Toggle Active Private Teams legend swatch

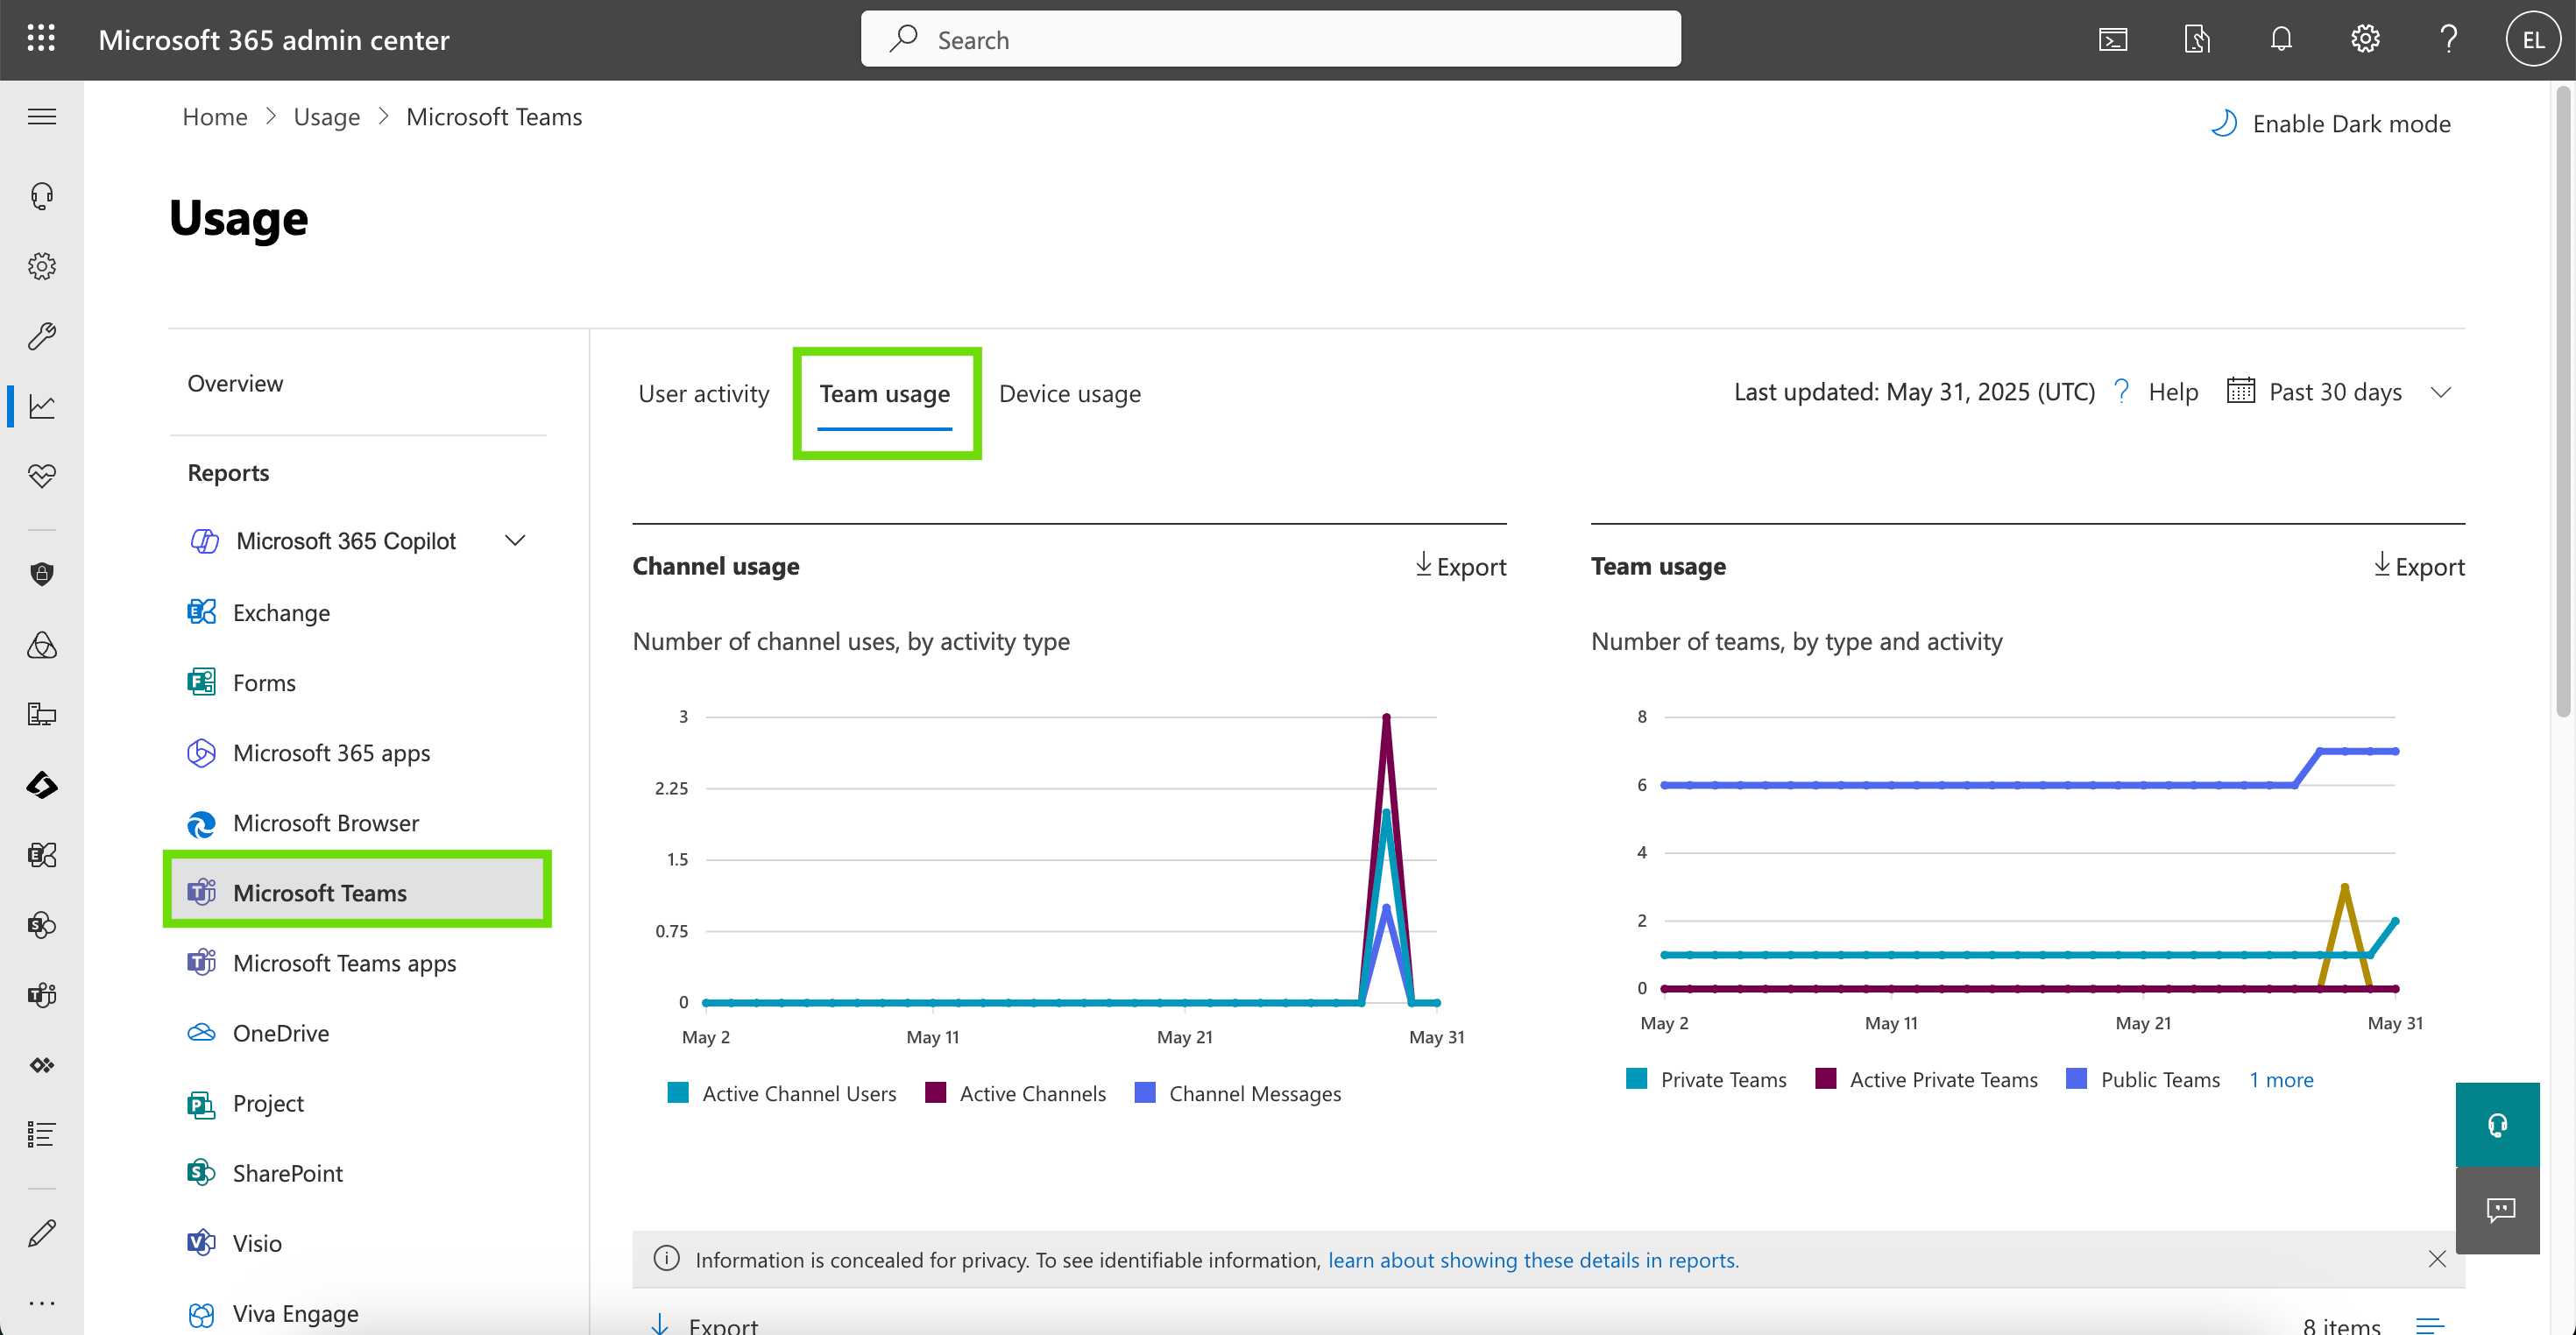coord(1825,1079)
